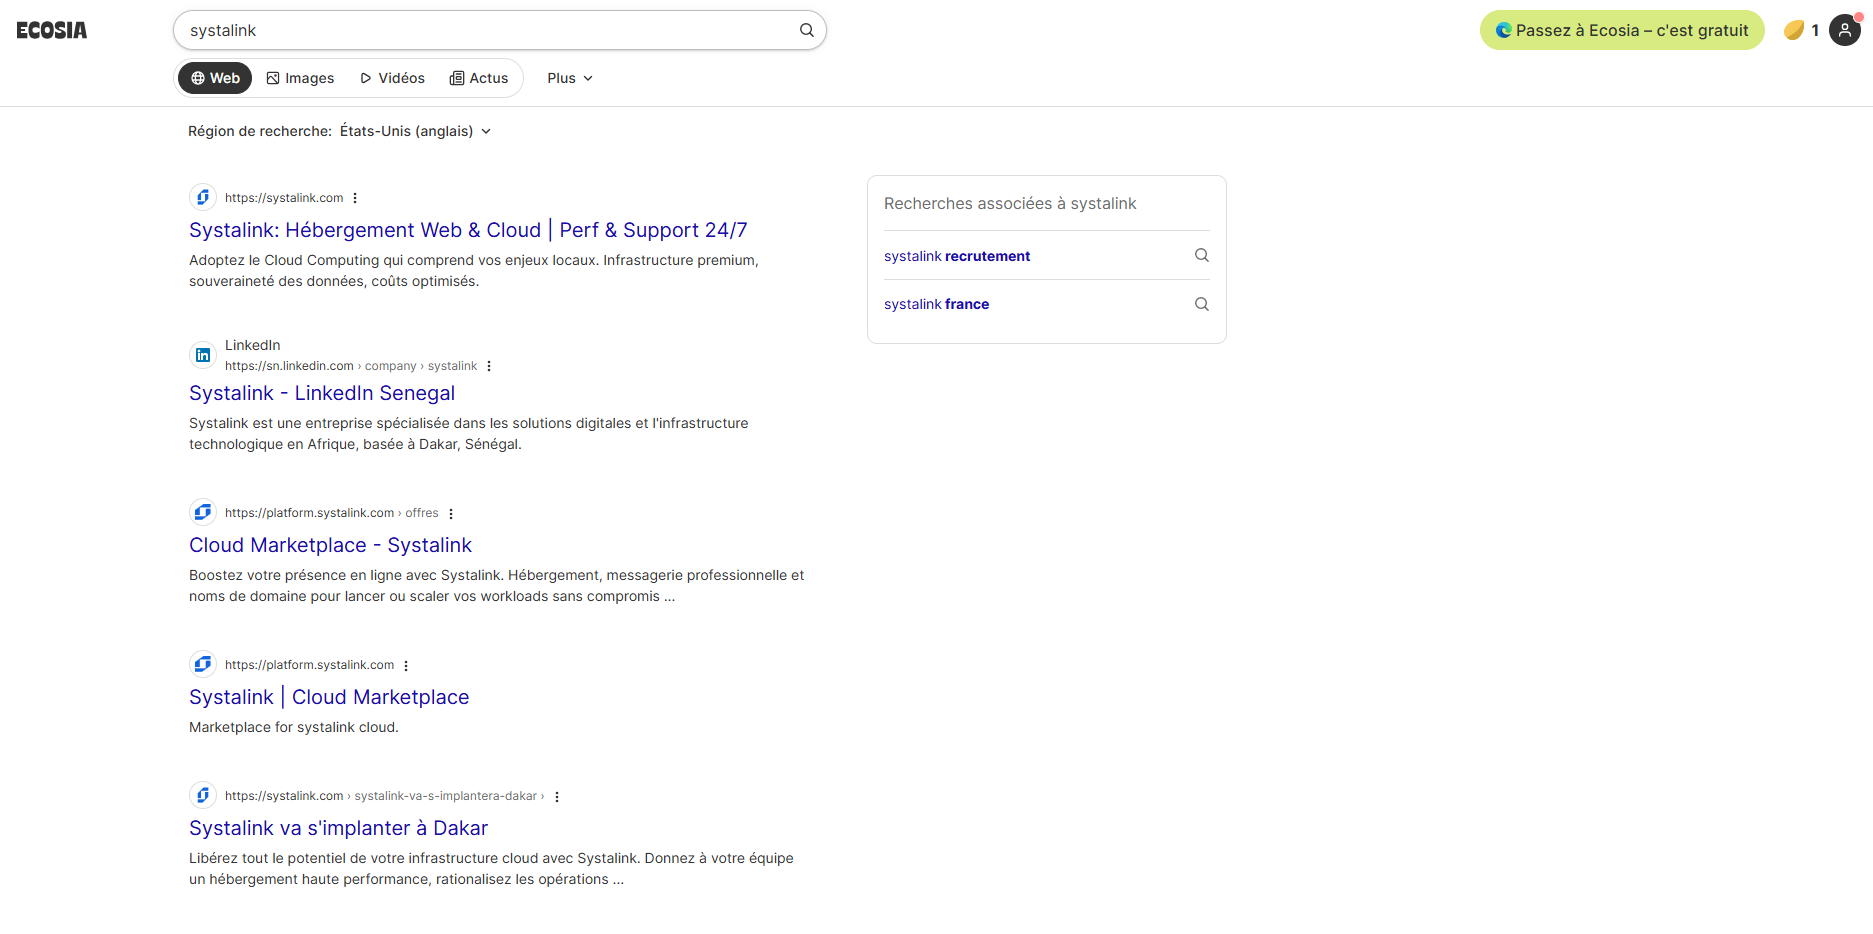This screenshot has width=1873, height=934.
Task: Click the systalink-va-s-implantera-dakar URL
Action: (385, 796)
